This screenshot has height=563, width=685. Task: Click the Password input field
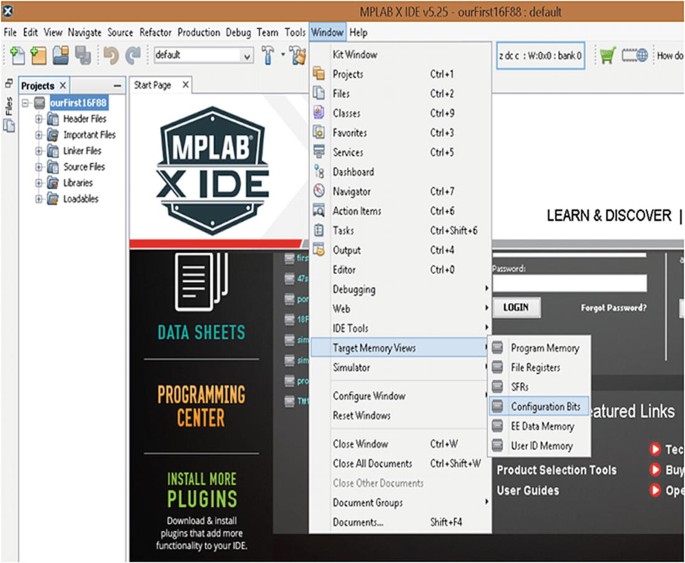[568, 284]
